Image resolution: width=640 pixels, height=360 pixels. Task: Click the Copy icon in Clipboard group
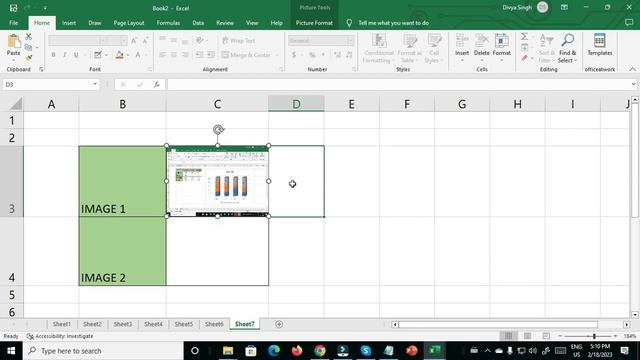point(28,47)
